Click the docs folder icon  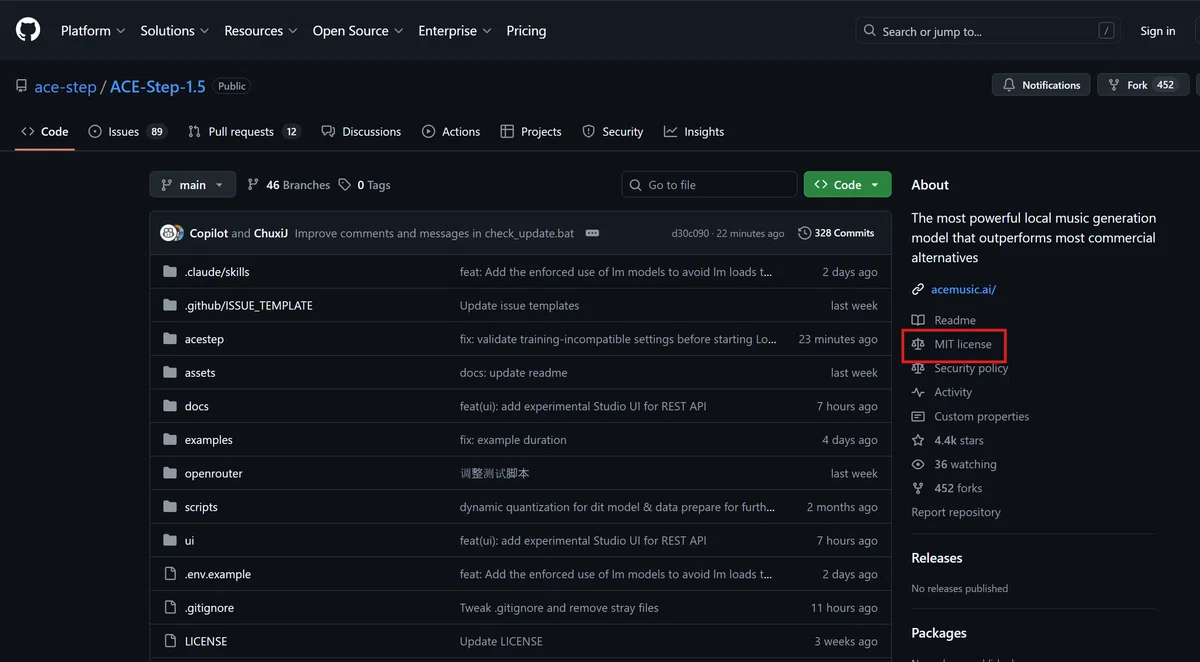pos(169,406)
